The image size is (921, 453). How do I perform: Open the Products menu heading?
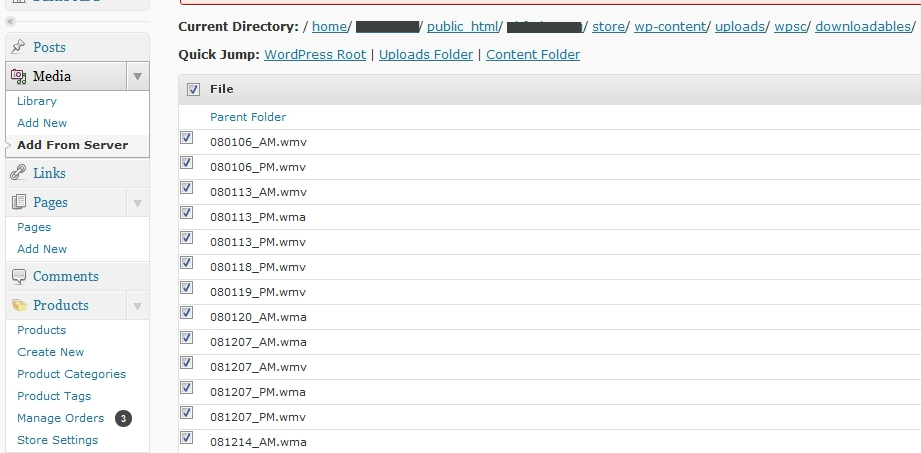point(60,305)
